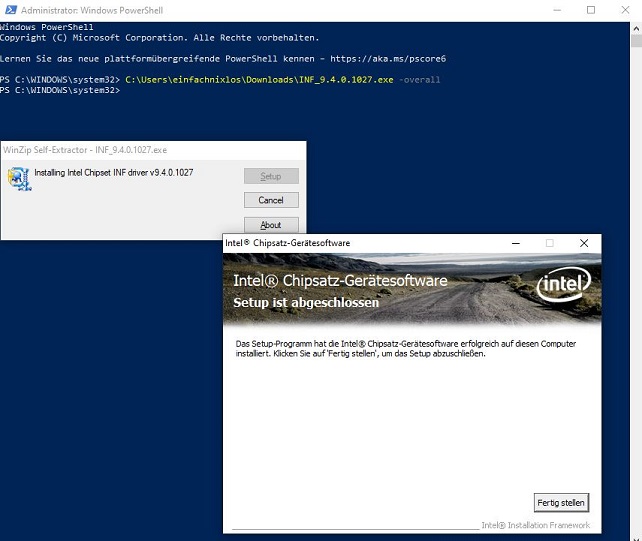Open About in WinZip Self-Extractor dialog
This screenshot has height=541, width=642.
[x=271, y=224]
